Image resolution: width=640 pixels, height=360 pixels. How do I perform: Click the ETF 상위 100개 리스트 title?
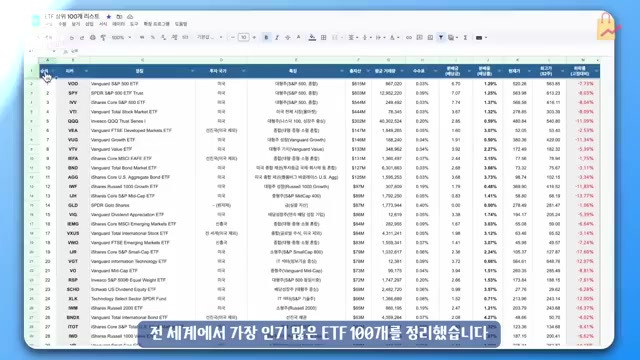tap(72, 16)
